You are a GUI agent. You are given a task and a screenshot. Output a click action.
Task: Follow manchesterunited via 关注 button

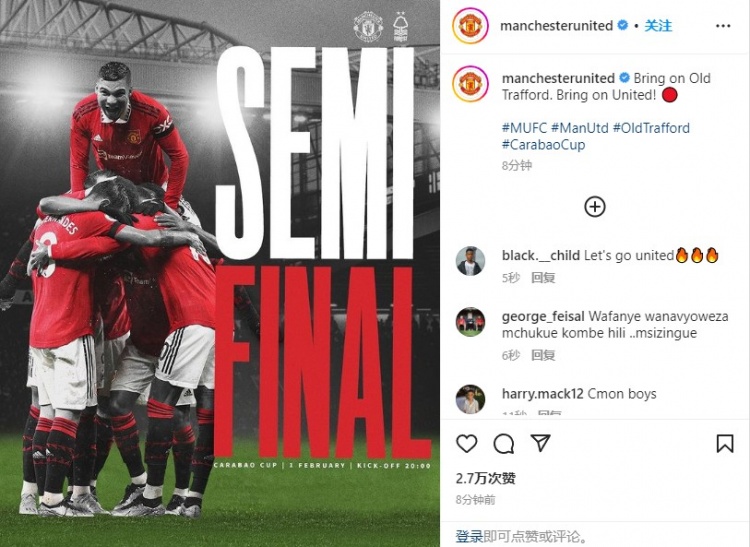tap(658, 26)
